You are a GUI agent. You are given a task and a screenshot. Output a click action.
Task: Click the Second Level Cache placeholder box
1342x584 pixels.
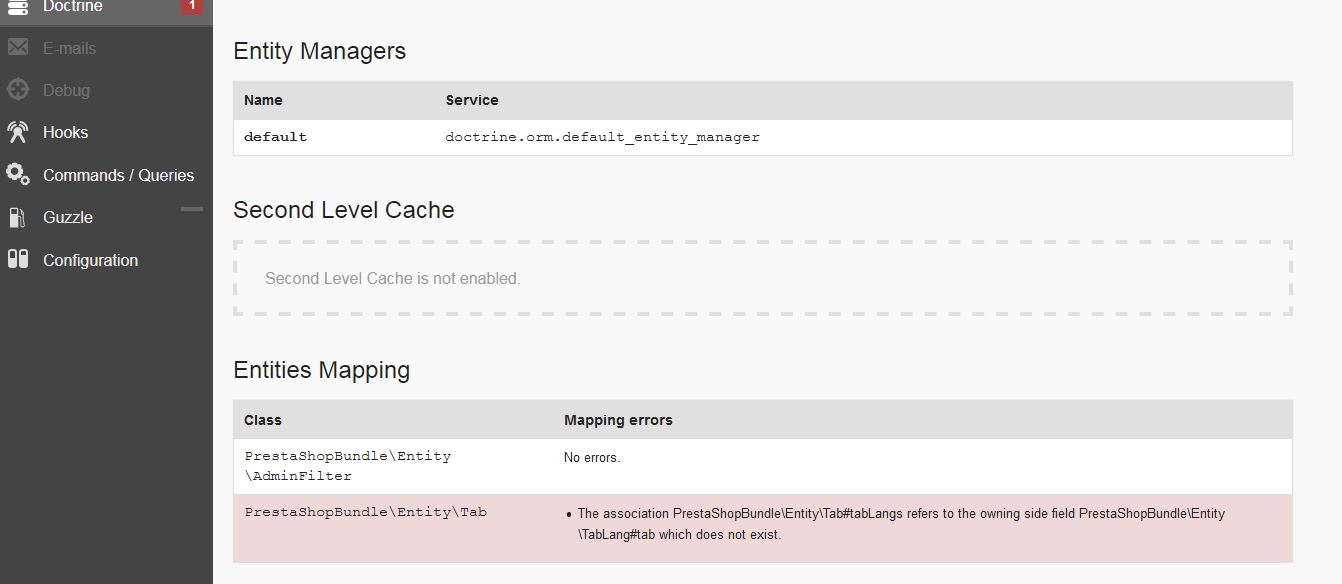[762, 277]
